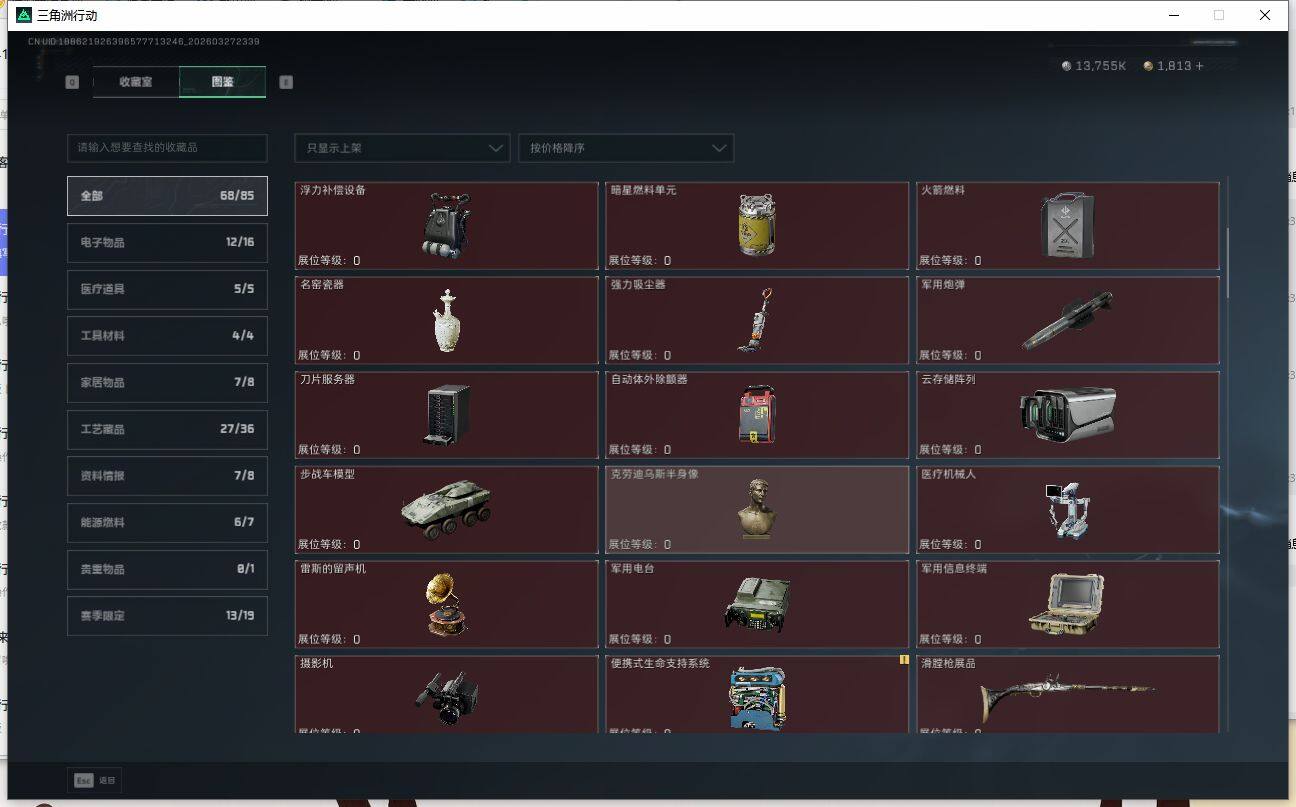Filter by 电子物品 category
Viewport: 1296px width, 807px height.
point(167,242)
